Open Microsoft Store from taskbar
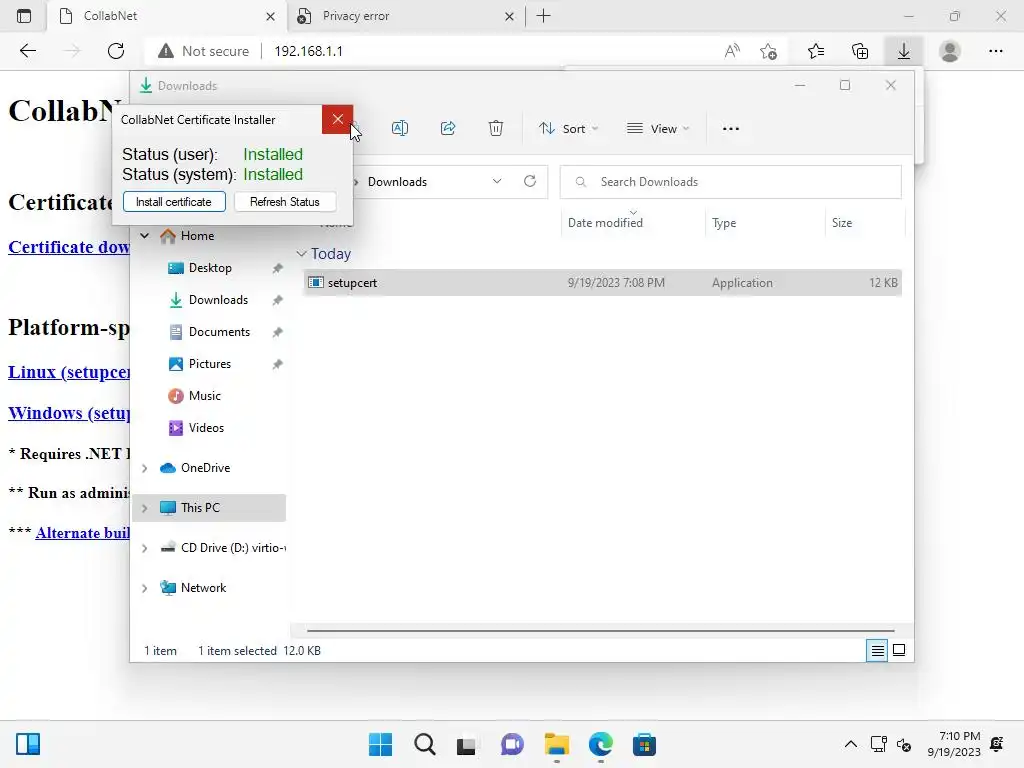This screenshot has width=1024, height=768. [644, 744]
